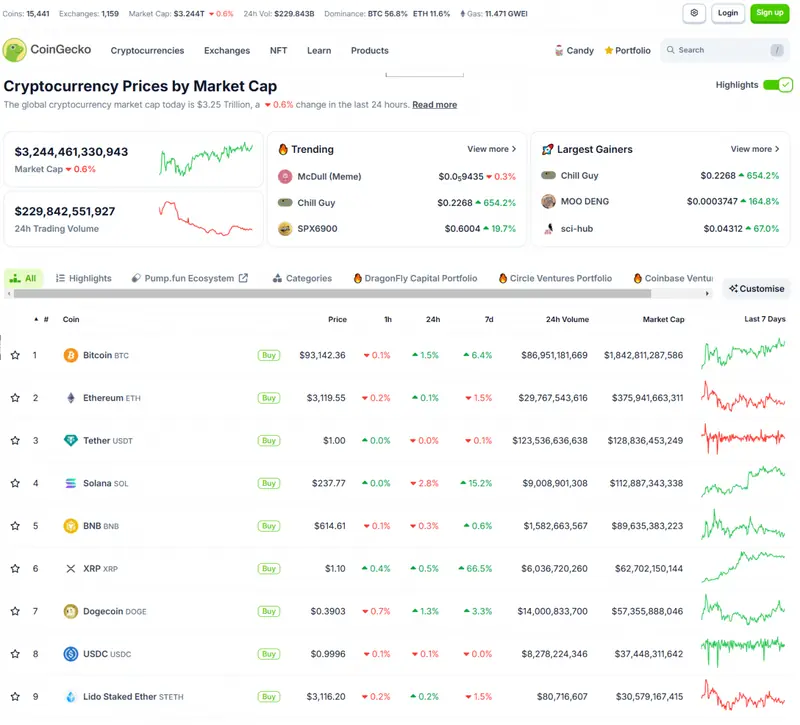Screen dimensions: 800x725
Task: Click SPX6900 trending coin icon
Action: pos(285,229)
